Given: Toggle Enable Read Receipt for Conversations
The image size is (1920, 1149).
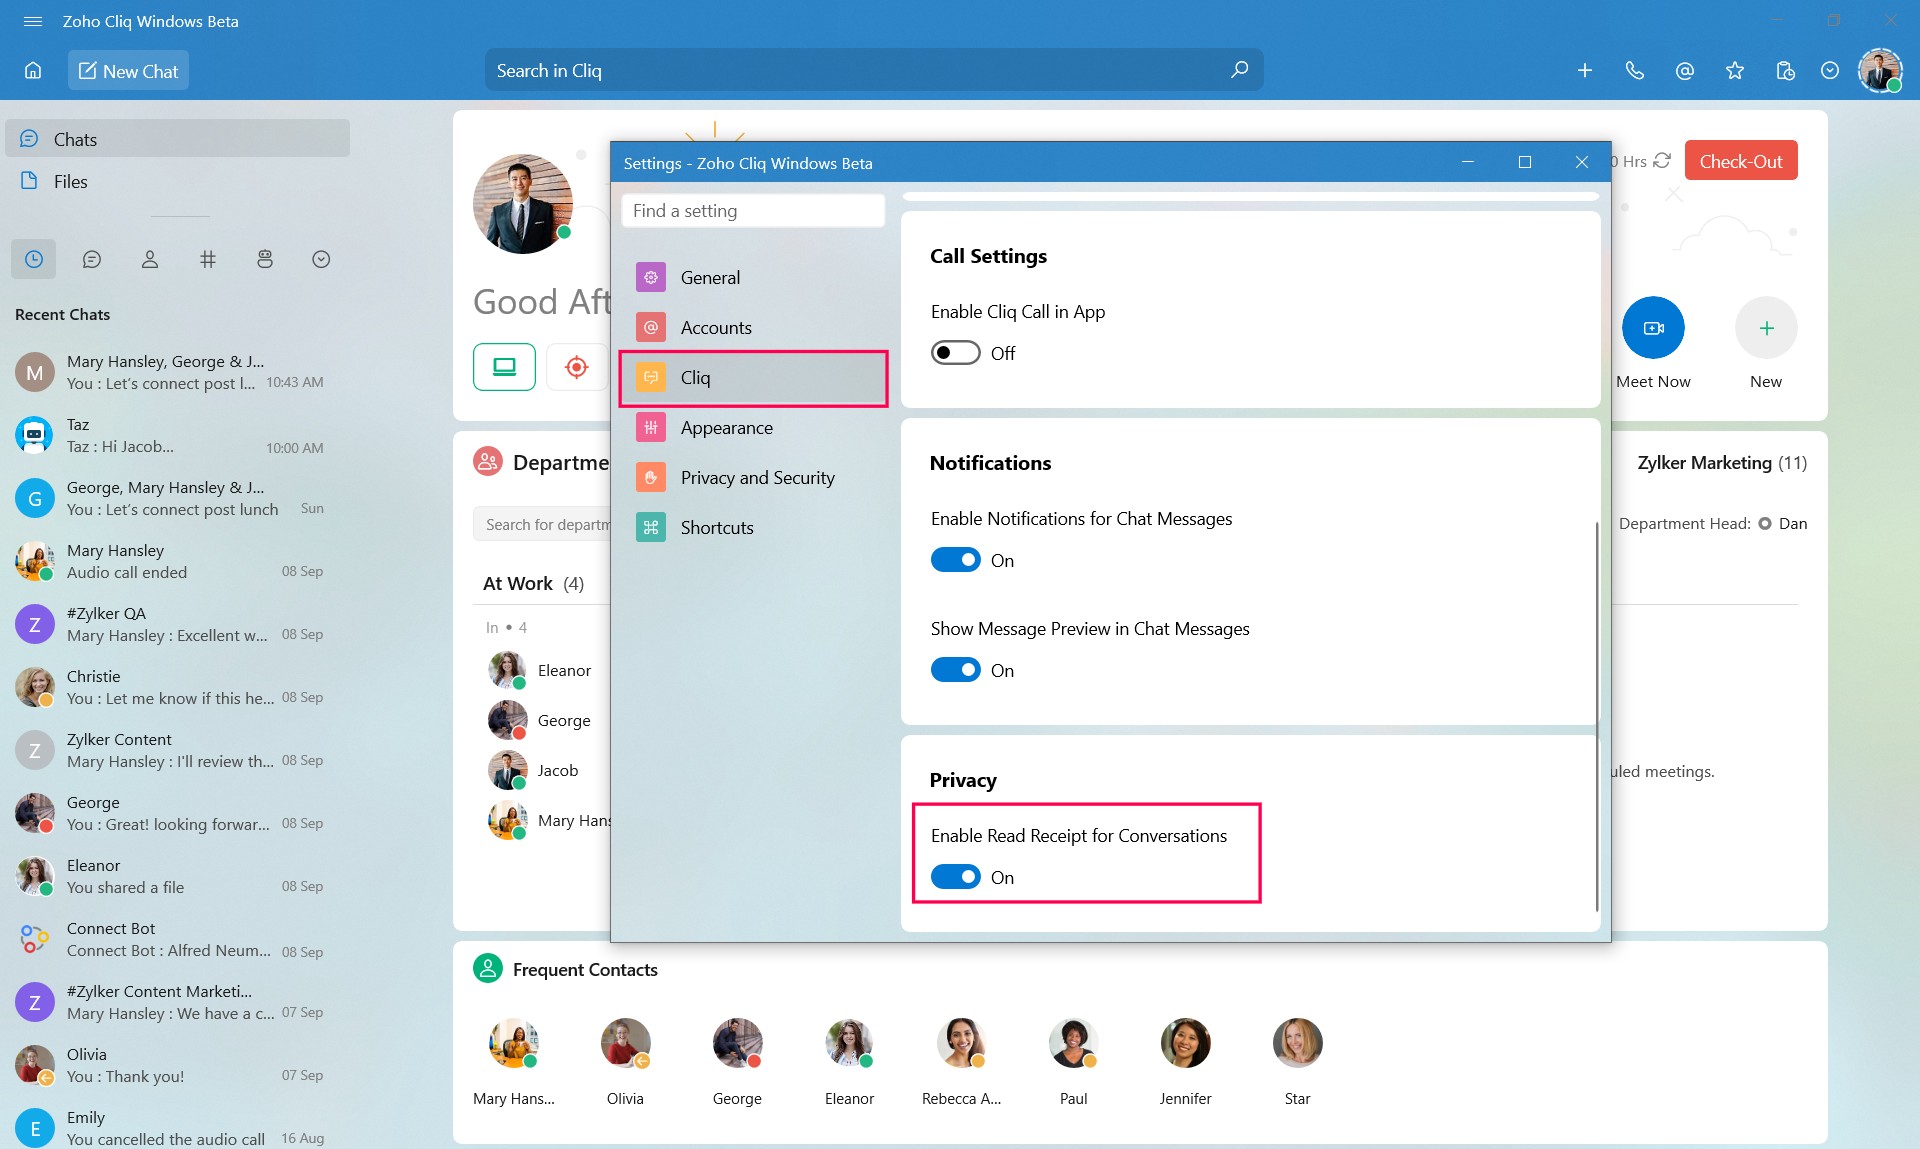Looking at the screenshot, I should tap(955, 875).
